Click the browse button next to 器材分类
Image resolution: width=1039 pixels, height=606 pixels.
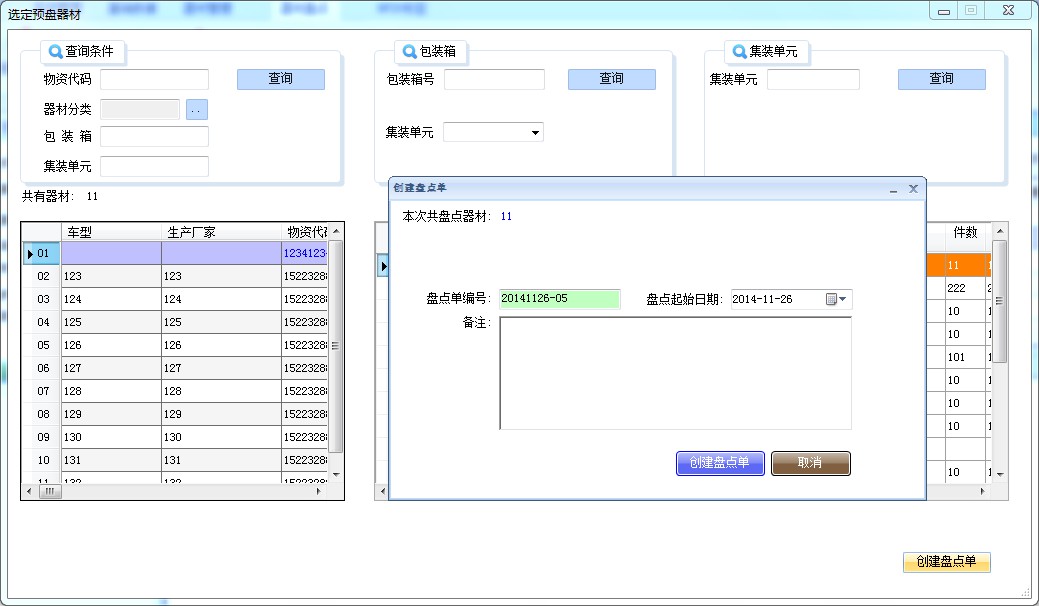tap(197, 109)
